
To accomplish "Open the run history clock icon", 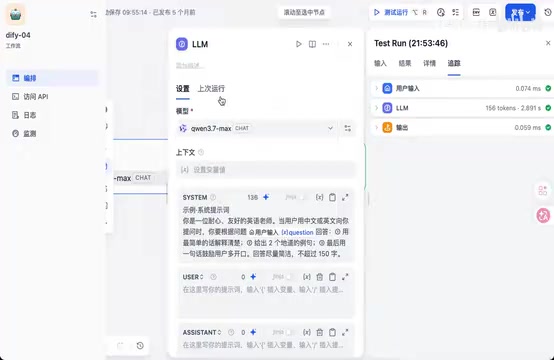I will point(441,12).
